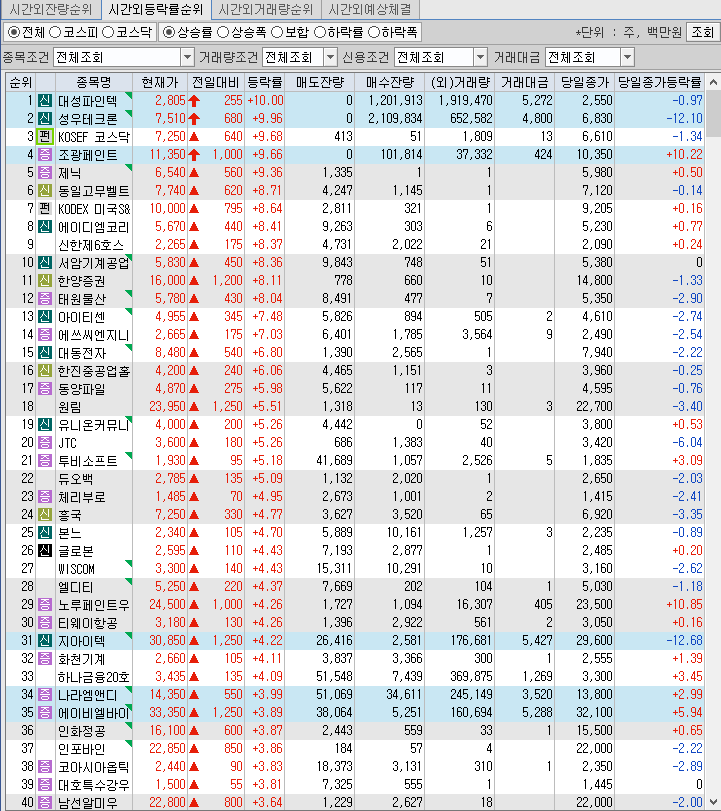Click the 신 badge icon beside 대성파인텍
This screenshot has width=721, height=811.
(45, 100)
